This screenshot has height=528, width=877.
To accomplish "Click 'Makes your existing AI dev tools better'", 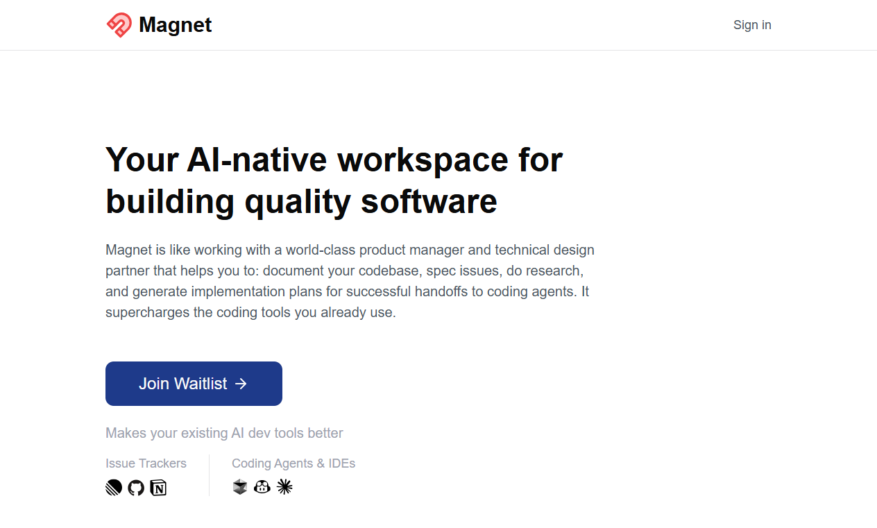I will point(224,433).
